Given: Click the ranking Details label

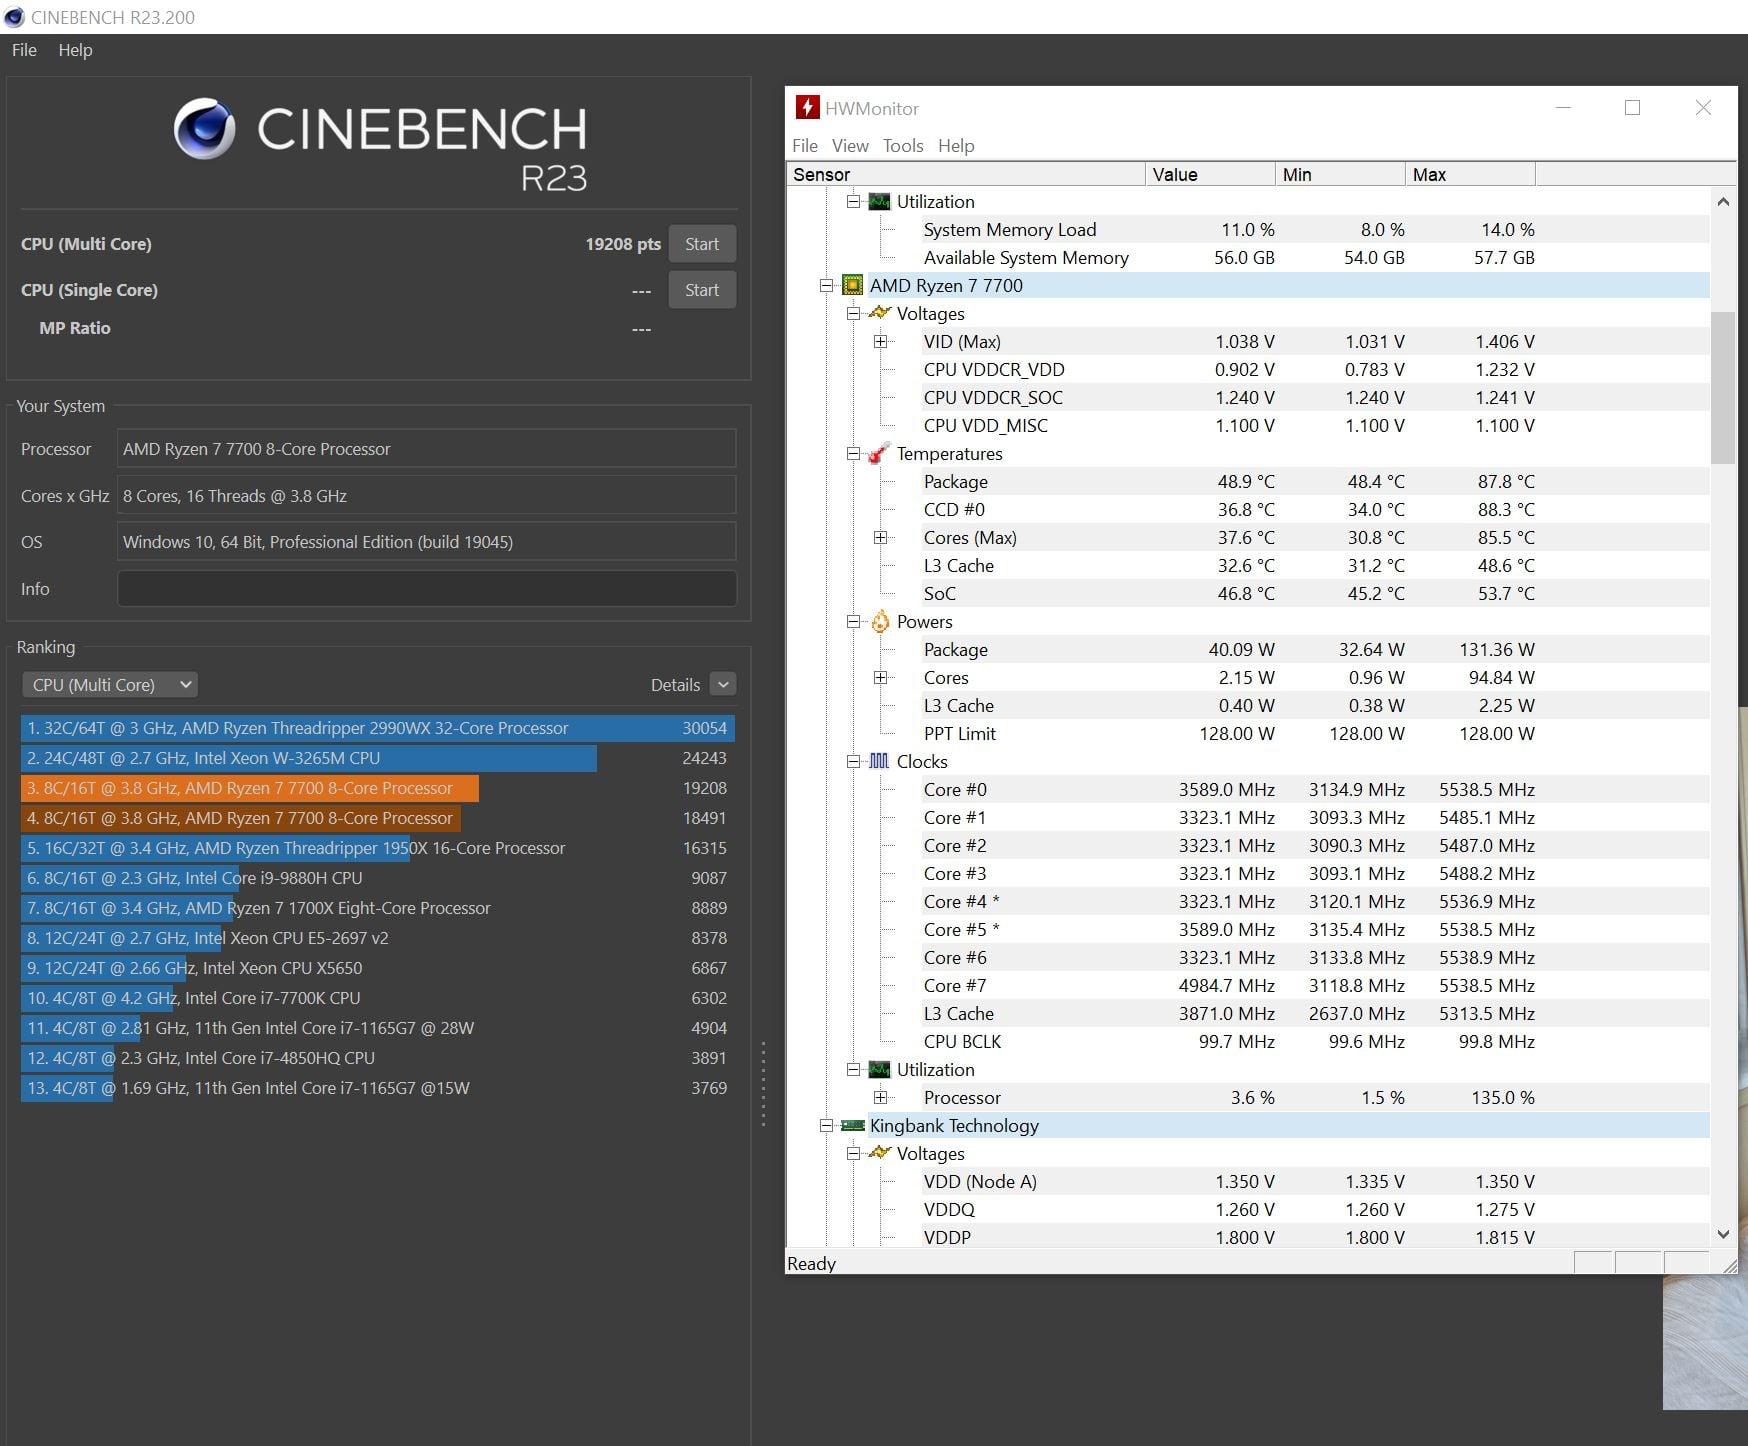Looking at the screenshot, I should tap(675, 685).
